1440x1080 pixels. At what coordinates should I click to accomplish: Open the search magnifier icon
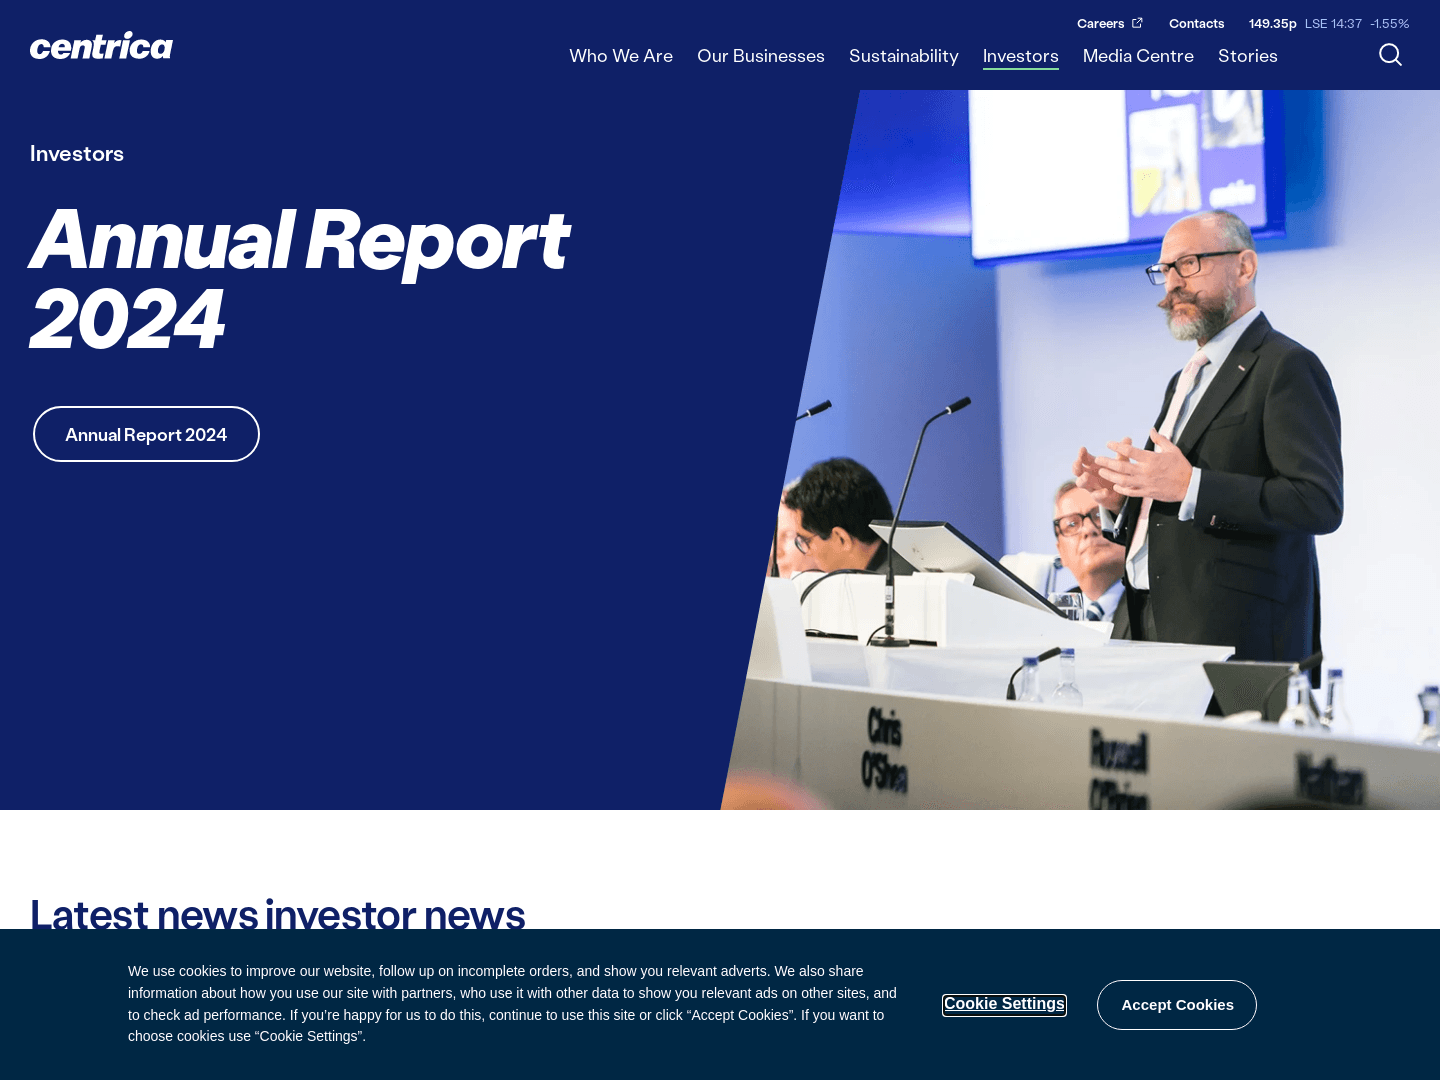(x=1390, y=55)
